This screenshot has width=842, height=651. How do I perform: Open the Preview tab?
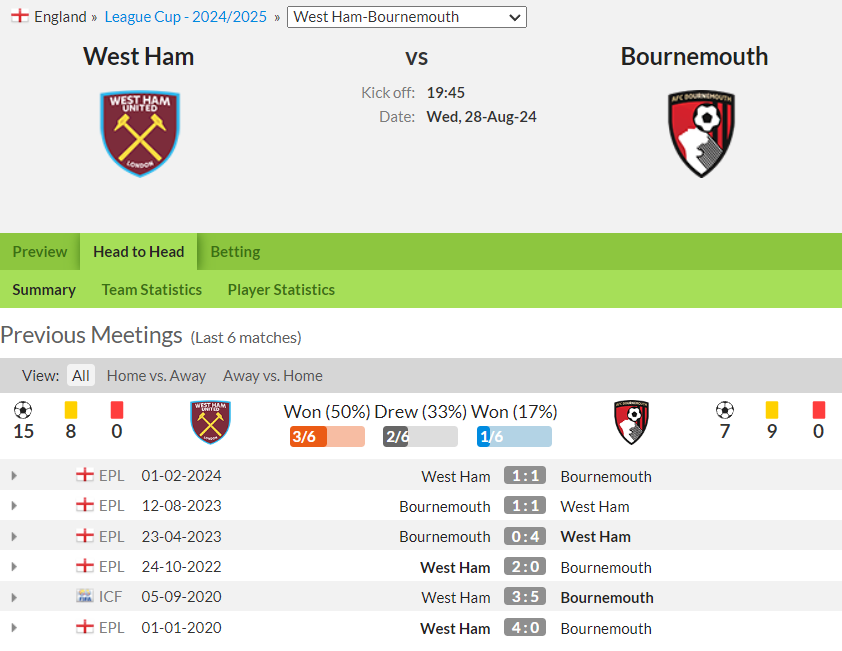40,251
